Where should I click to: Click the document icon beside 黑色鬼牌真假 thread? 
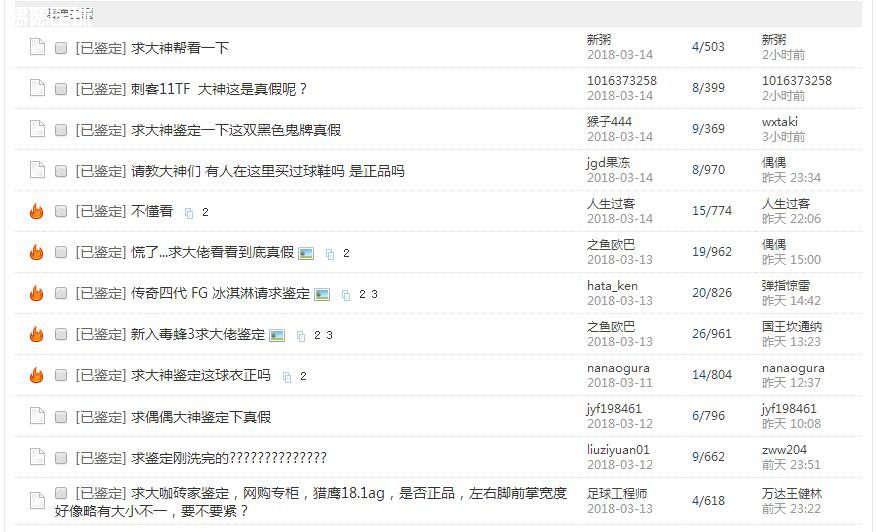pos(37,129)
